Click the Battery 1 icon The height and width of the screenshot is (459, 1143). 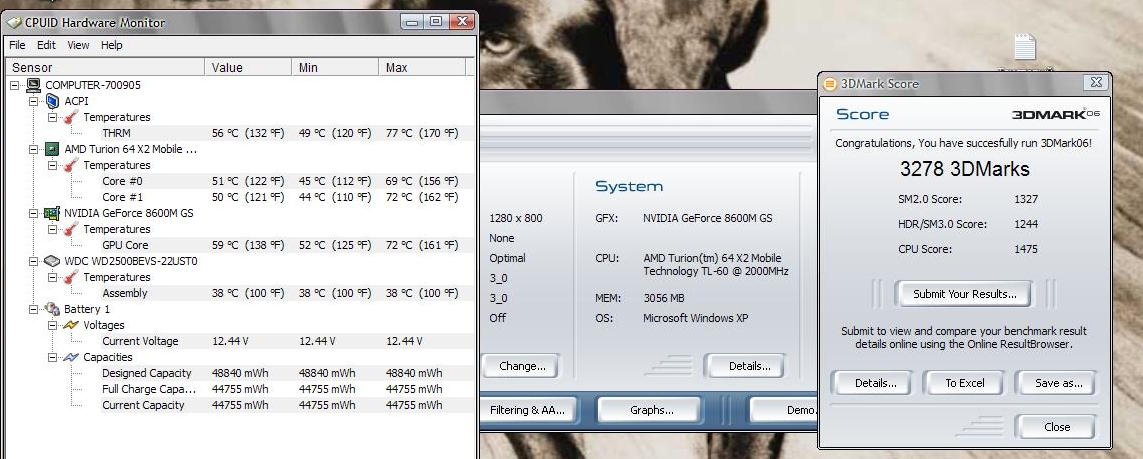pos(52,309)
